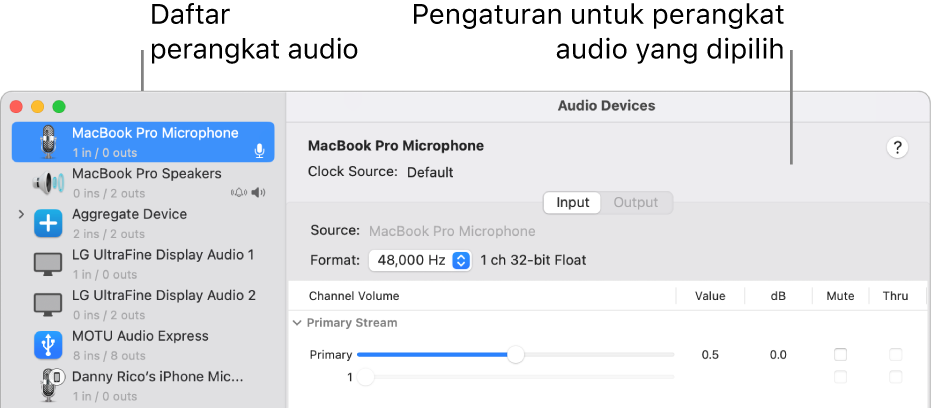Screen dimensions: 931x410
Task: Click the LG UltraFine Display Audio 1 monitor icon
Action: (48, 264)
